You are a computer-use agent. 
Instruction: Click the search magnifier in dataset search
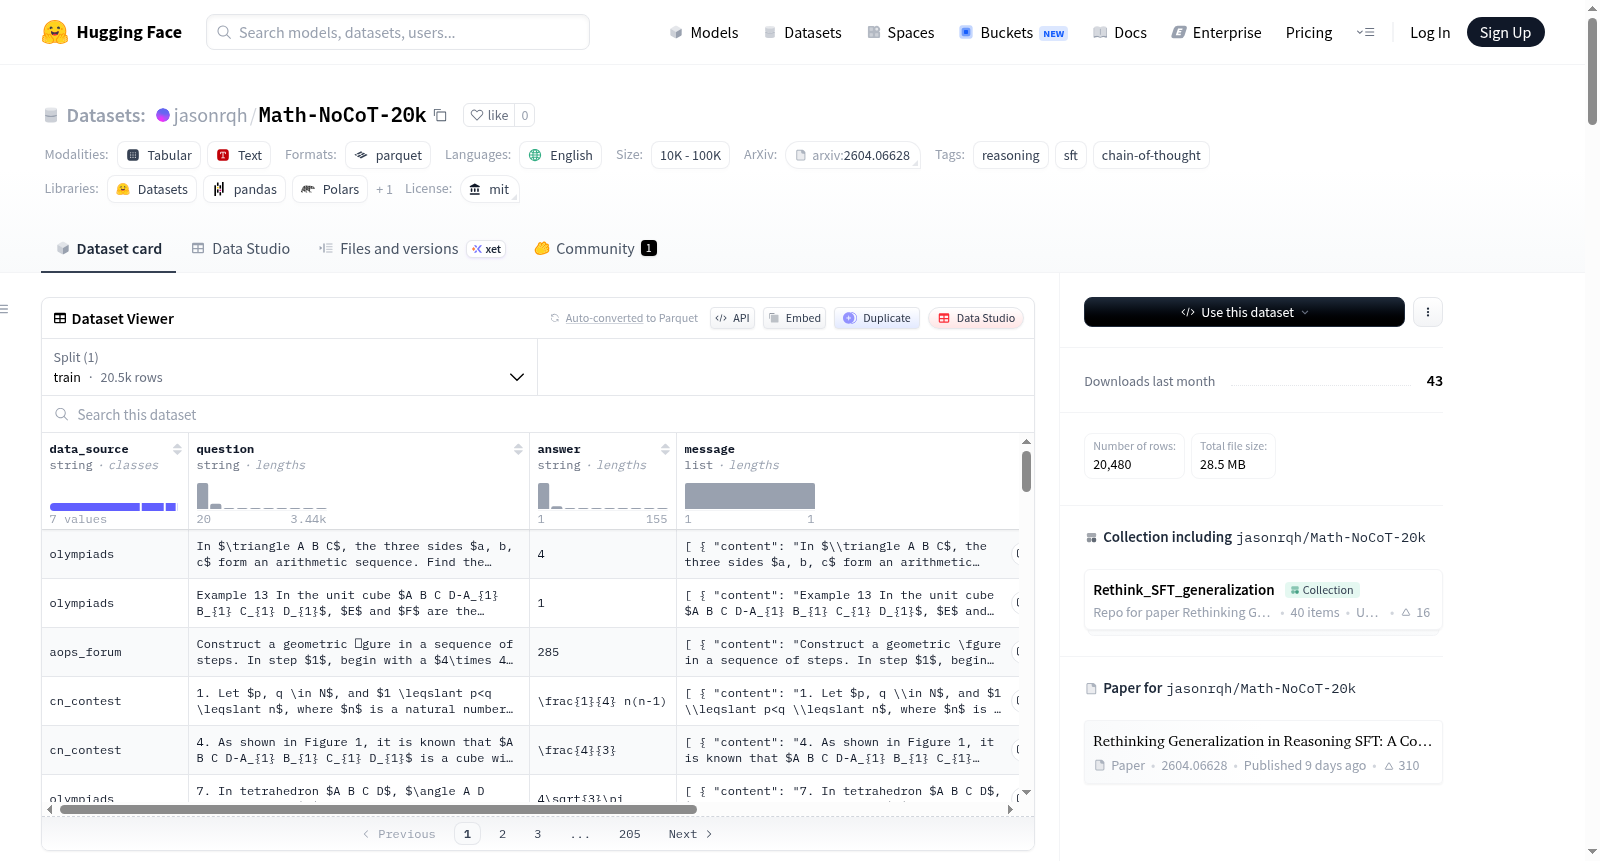pos(62,414)
